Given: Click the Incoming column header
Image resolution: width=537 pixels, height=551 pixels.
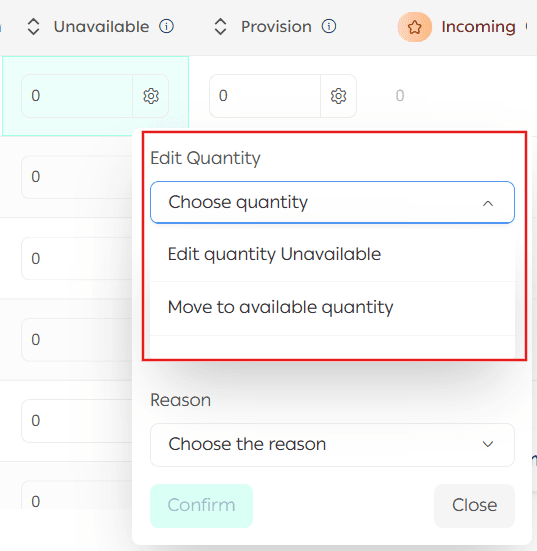Looking at the screenshot, I should coord(478,27).
